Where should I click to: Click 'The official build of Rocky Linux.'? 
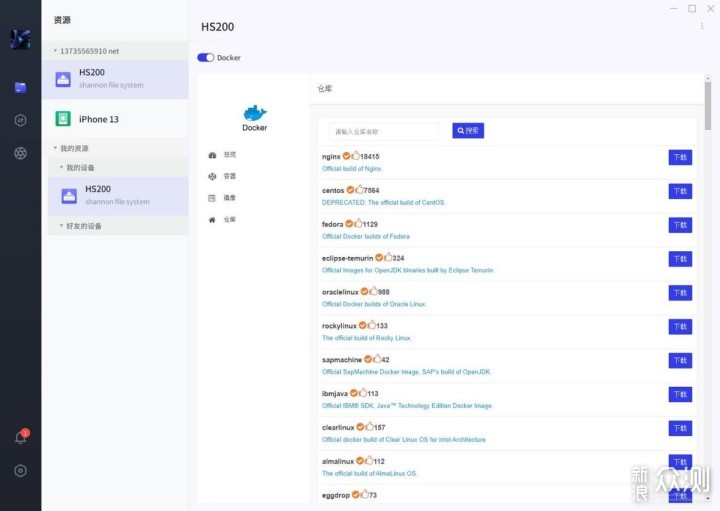(366, 338)
